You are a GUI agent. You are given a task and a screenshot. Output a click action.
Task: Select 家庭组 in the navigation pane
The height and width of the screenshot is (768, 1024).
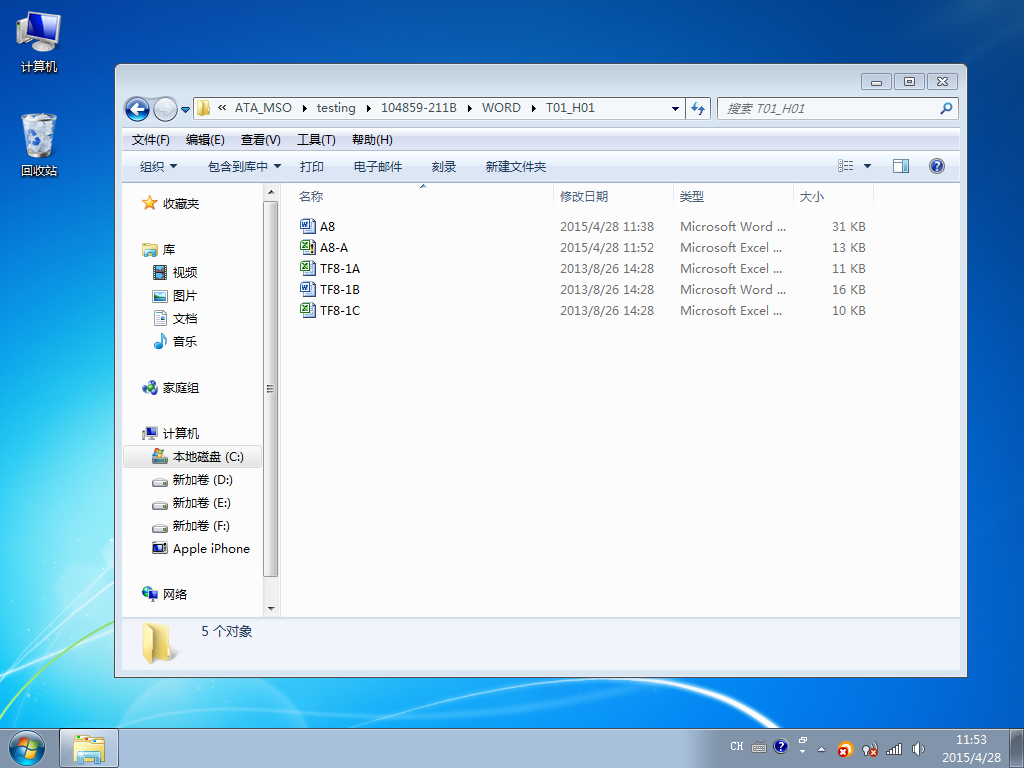click(171, 388)
